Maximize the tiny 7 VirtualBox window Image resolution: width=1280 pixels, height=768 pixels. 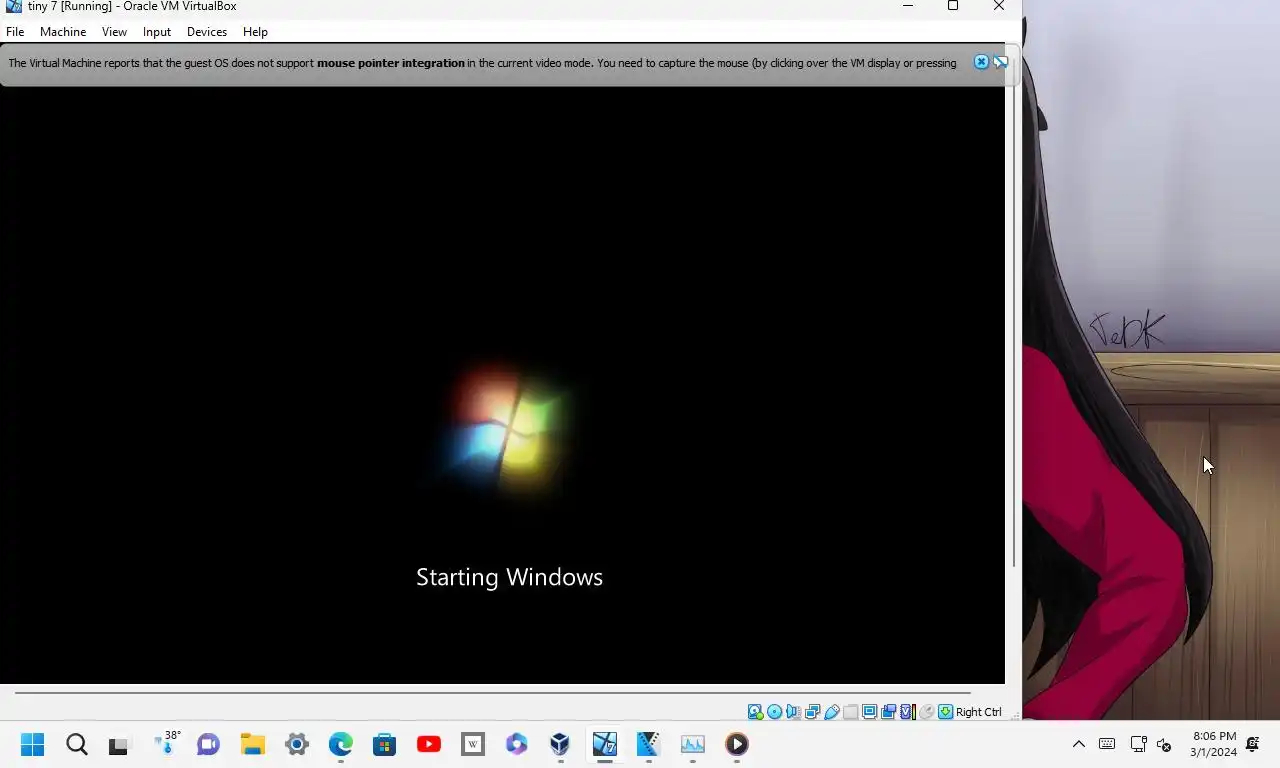point(953,6)
